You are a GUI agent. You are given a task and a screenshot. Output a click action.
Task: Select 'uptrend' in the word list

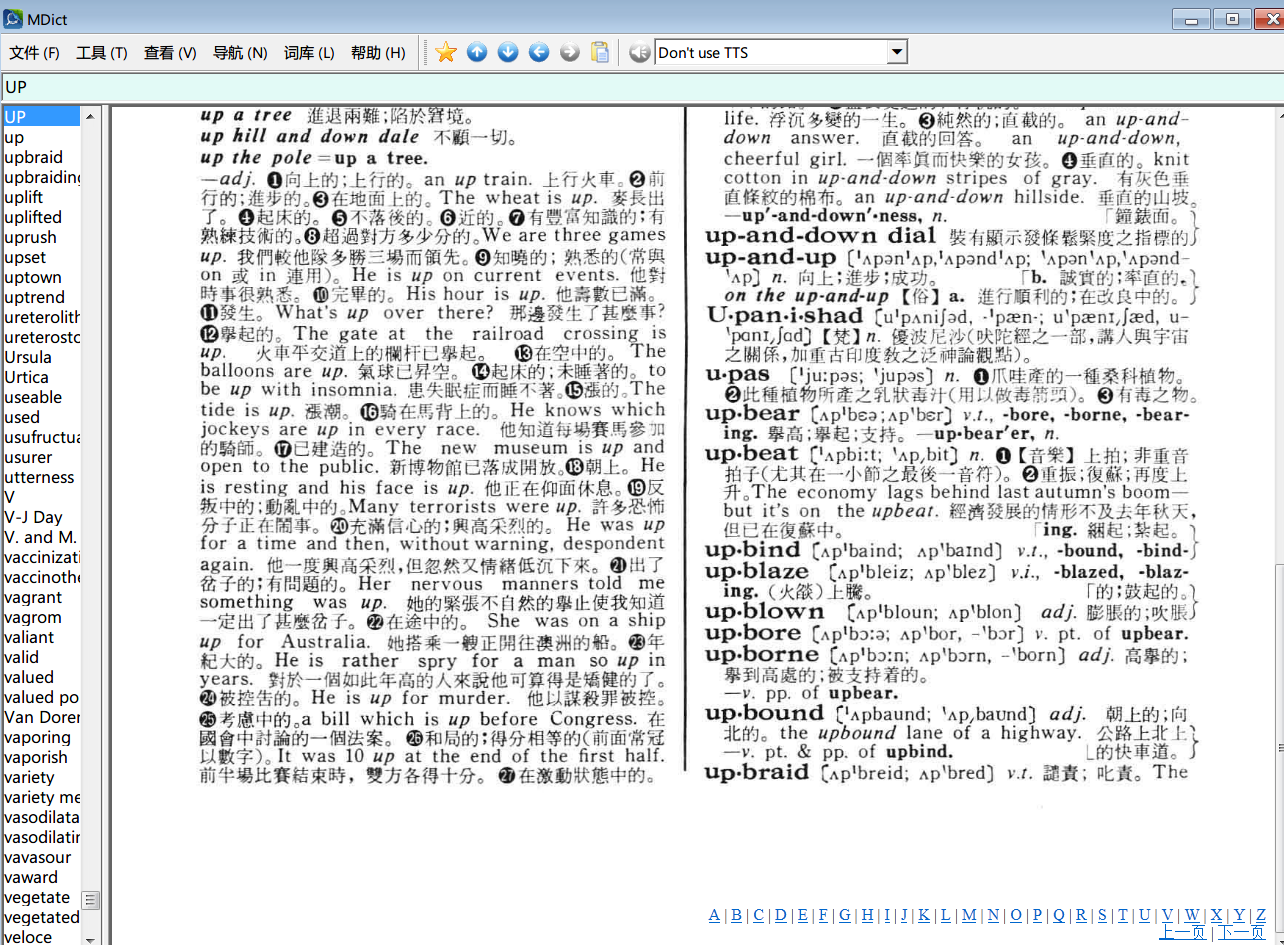pyautogui.click(x=34, y=297)
